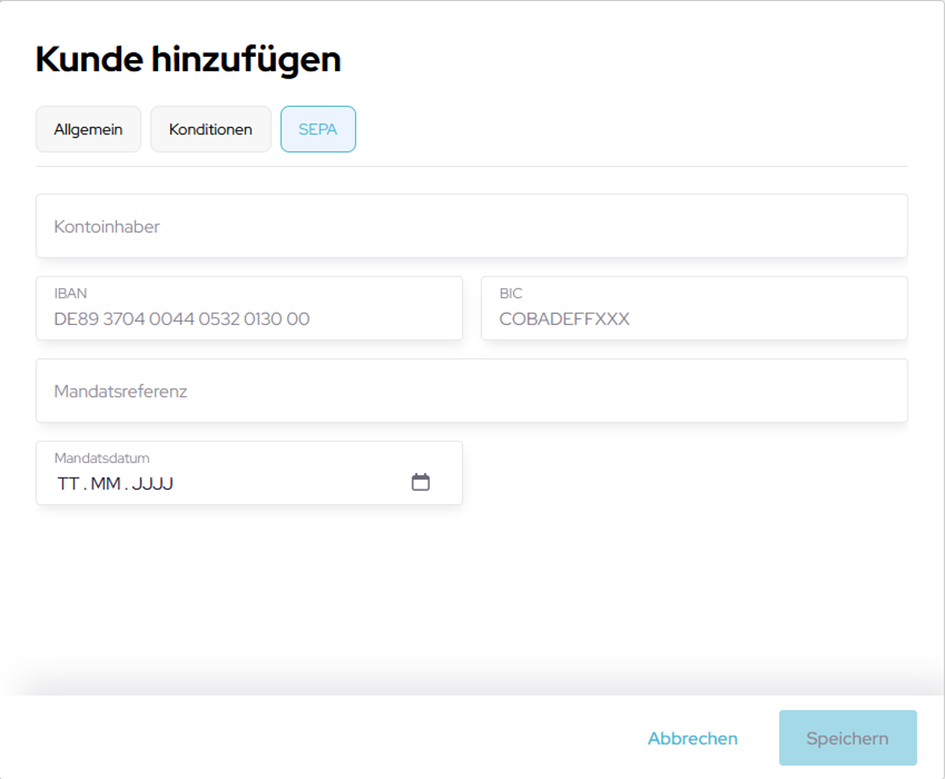Click the Mandatsdatum label above the date
Image resolution: width=945 pixels, height=779 pixels.
[101, 459]
